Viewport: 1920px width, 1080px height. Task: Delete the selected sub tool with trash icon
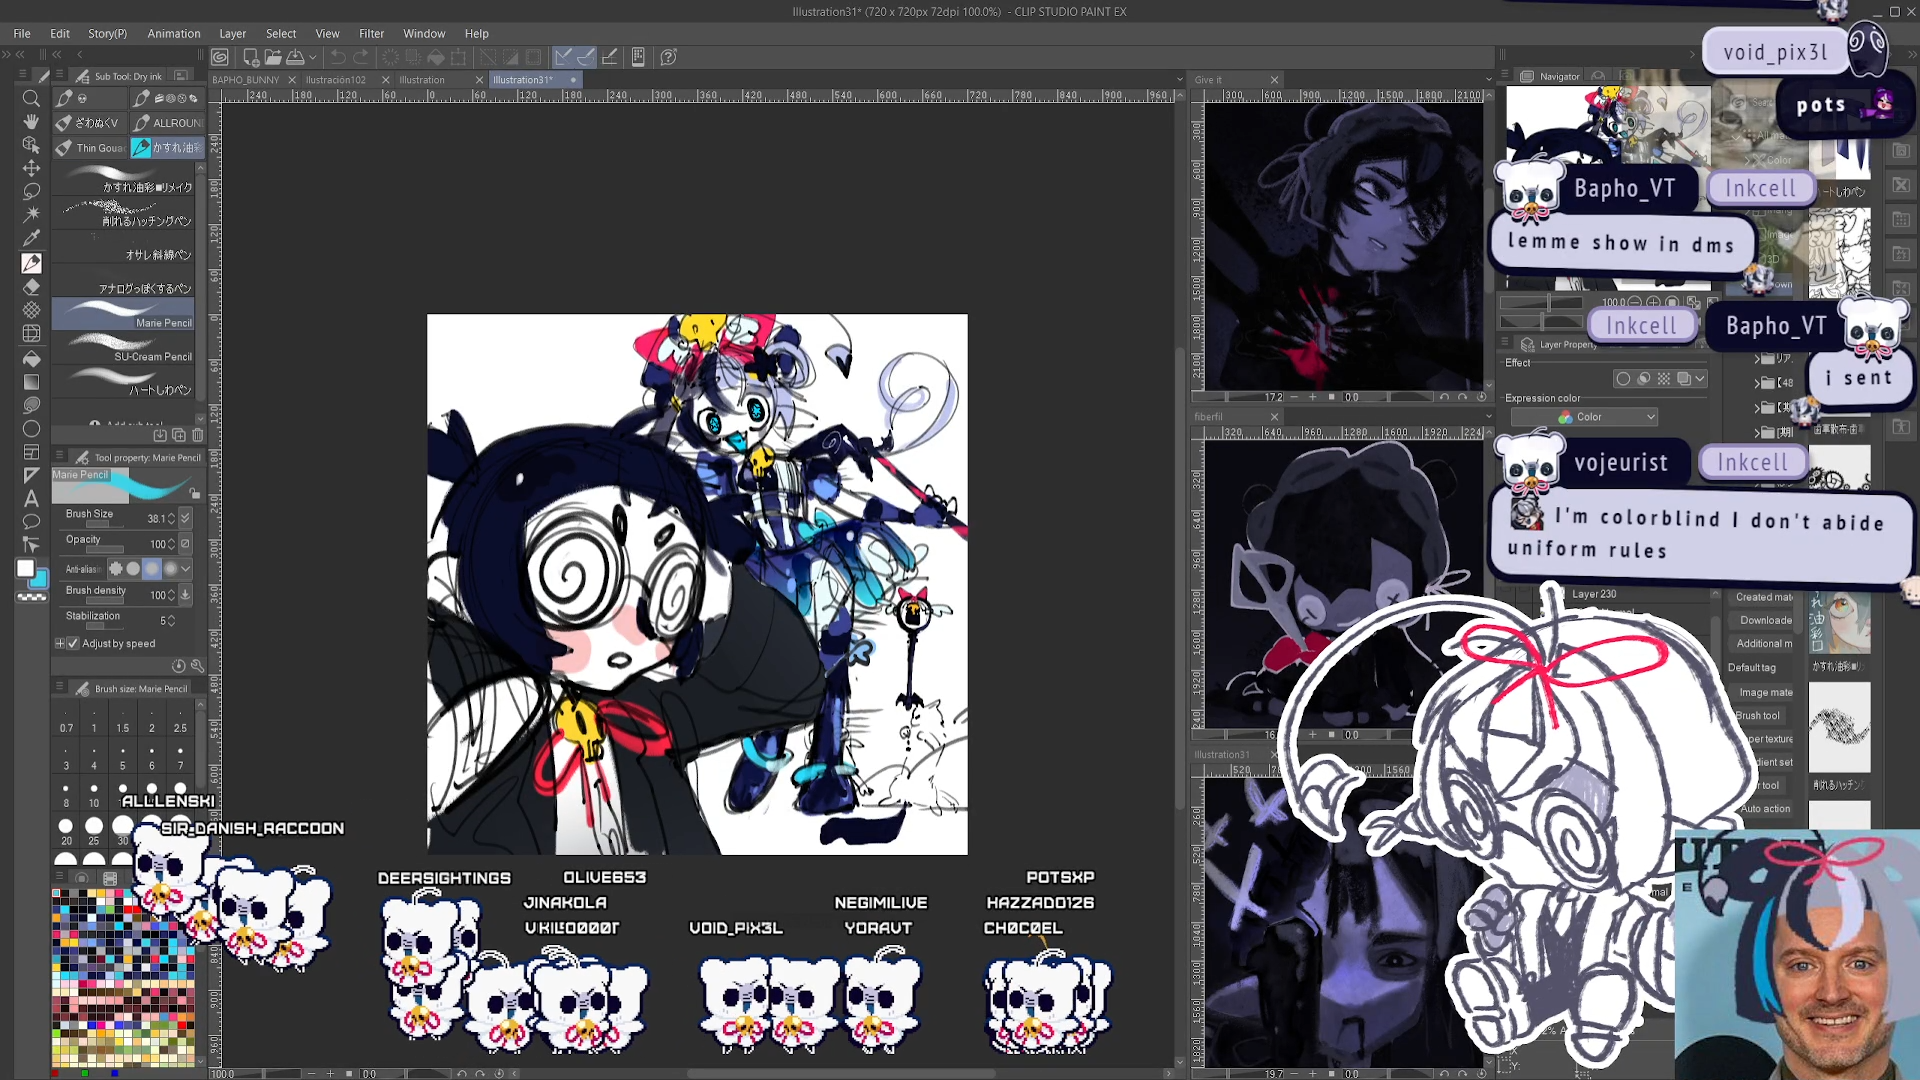pyautogui.click(x=197, y=435)
